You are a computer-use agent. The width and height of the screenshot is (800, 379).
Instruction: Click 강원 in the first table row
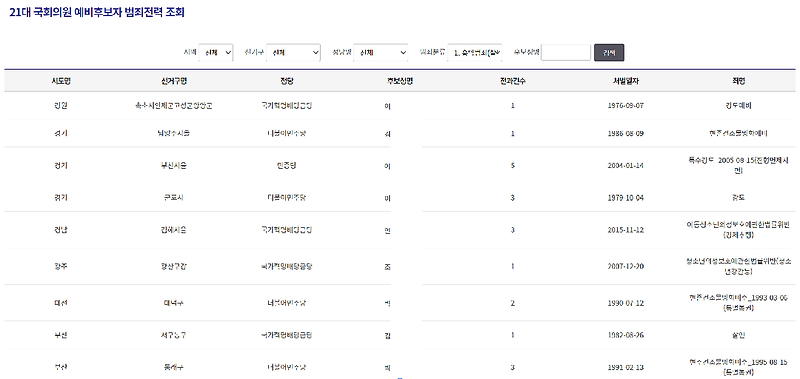click(x=60, y=106)
